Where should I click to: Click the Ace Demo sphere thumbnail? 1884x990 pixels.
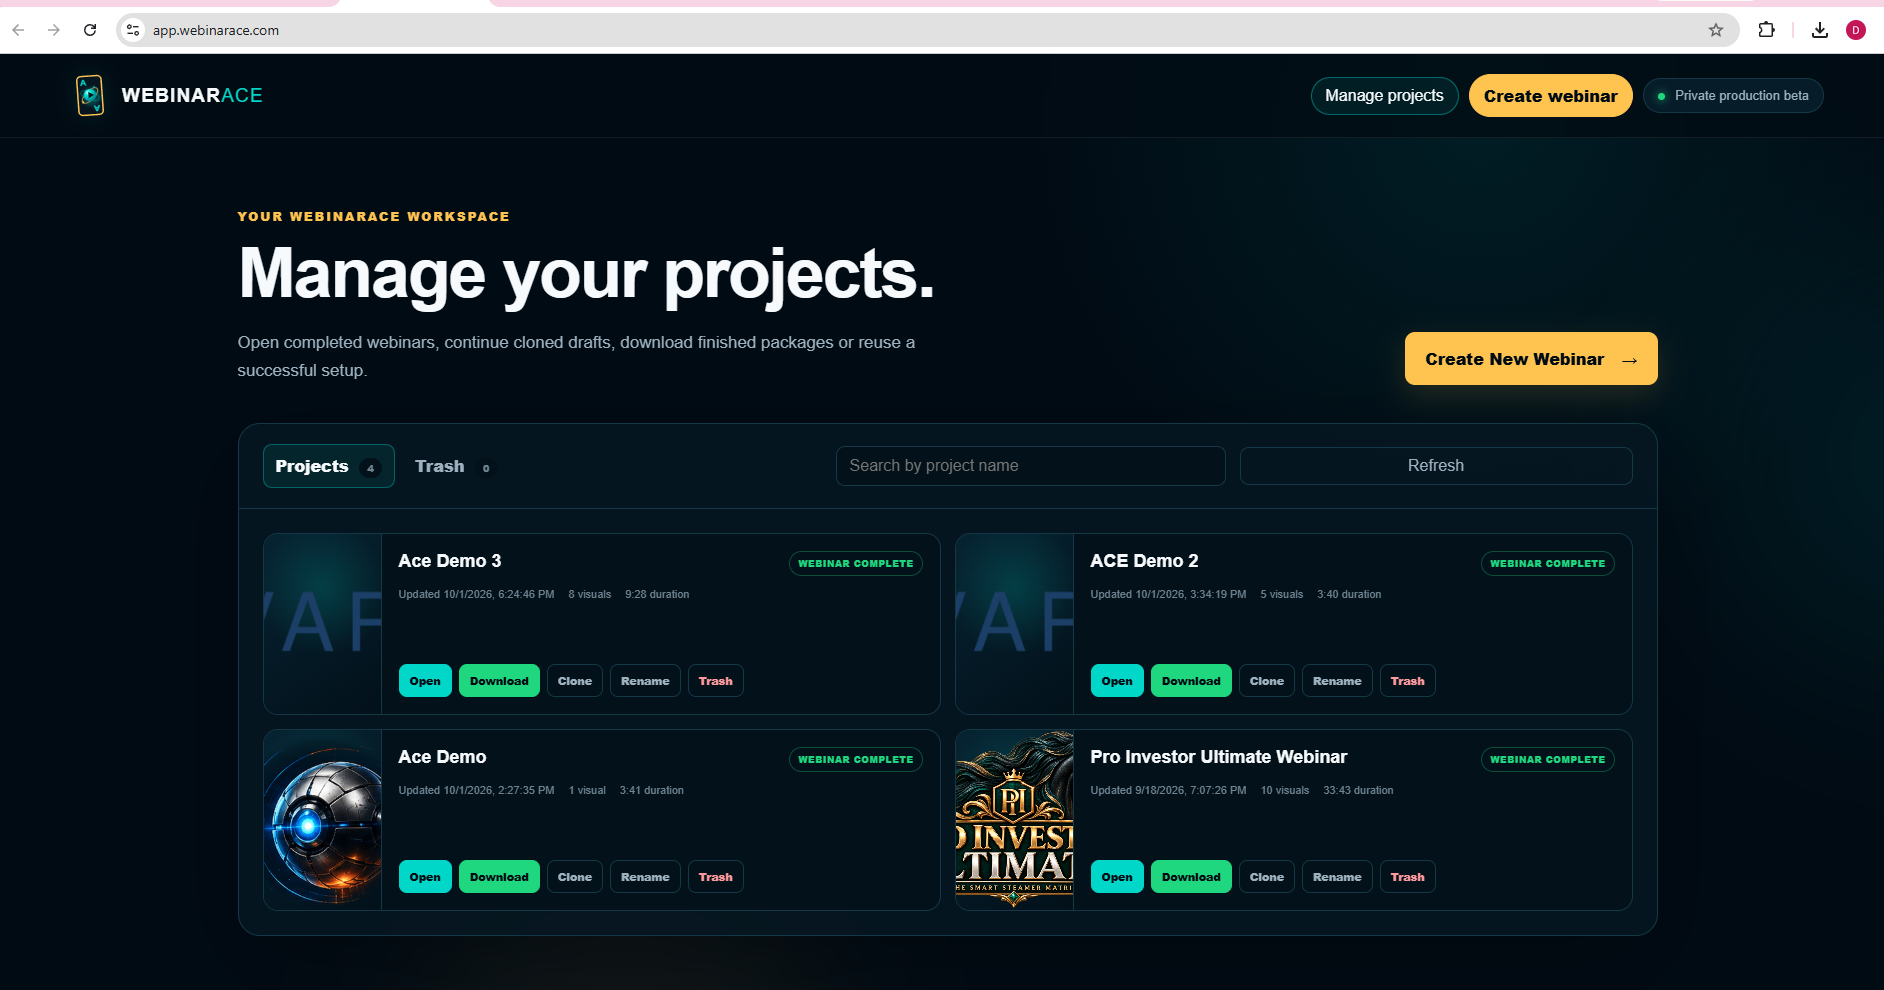pos(323,820)
